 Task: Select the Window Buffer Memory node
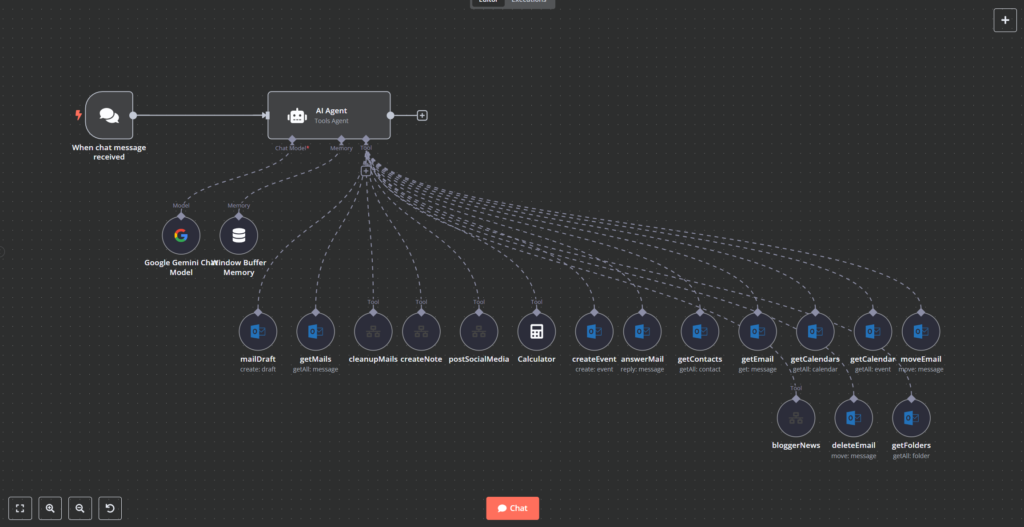click(238, 236)
